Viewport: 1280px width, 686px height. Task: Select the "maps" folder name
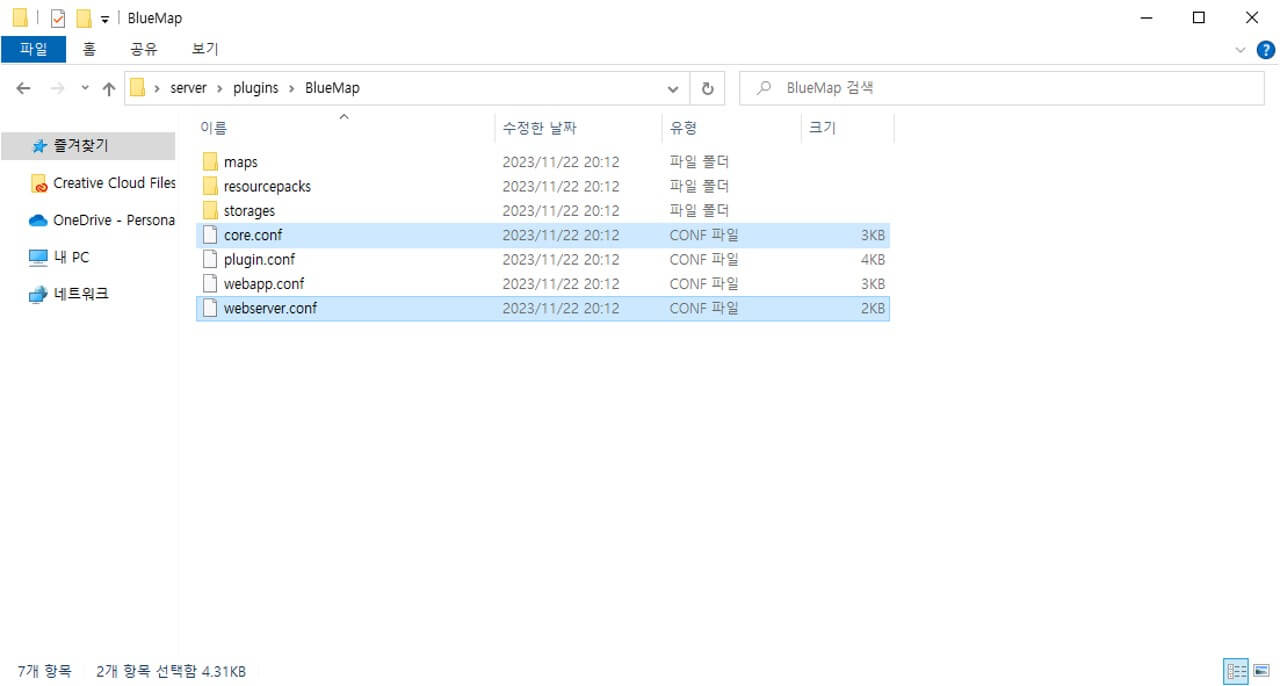point(241,162)
